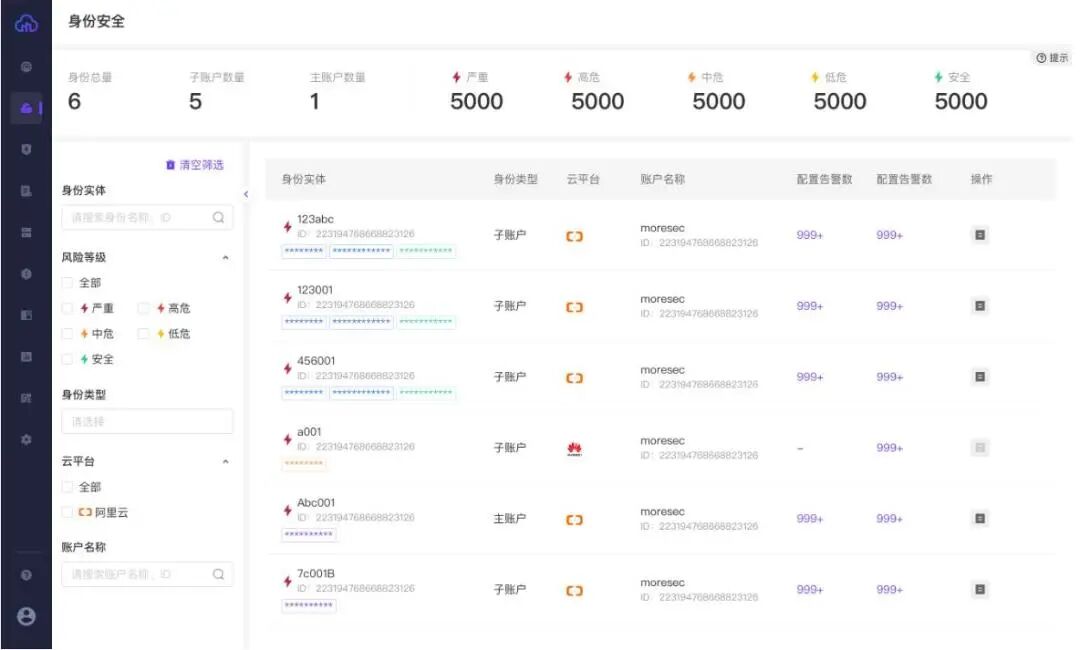This screenshot has height=650, width=1080.
Task: Click the 提示 button at top right
Action: click(1052, 58)
